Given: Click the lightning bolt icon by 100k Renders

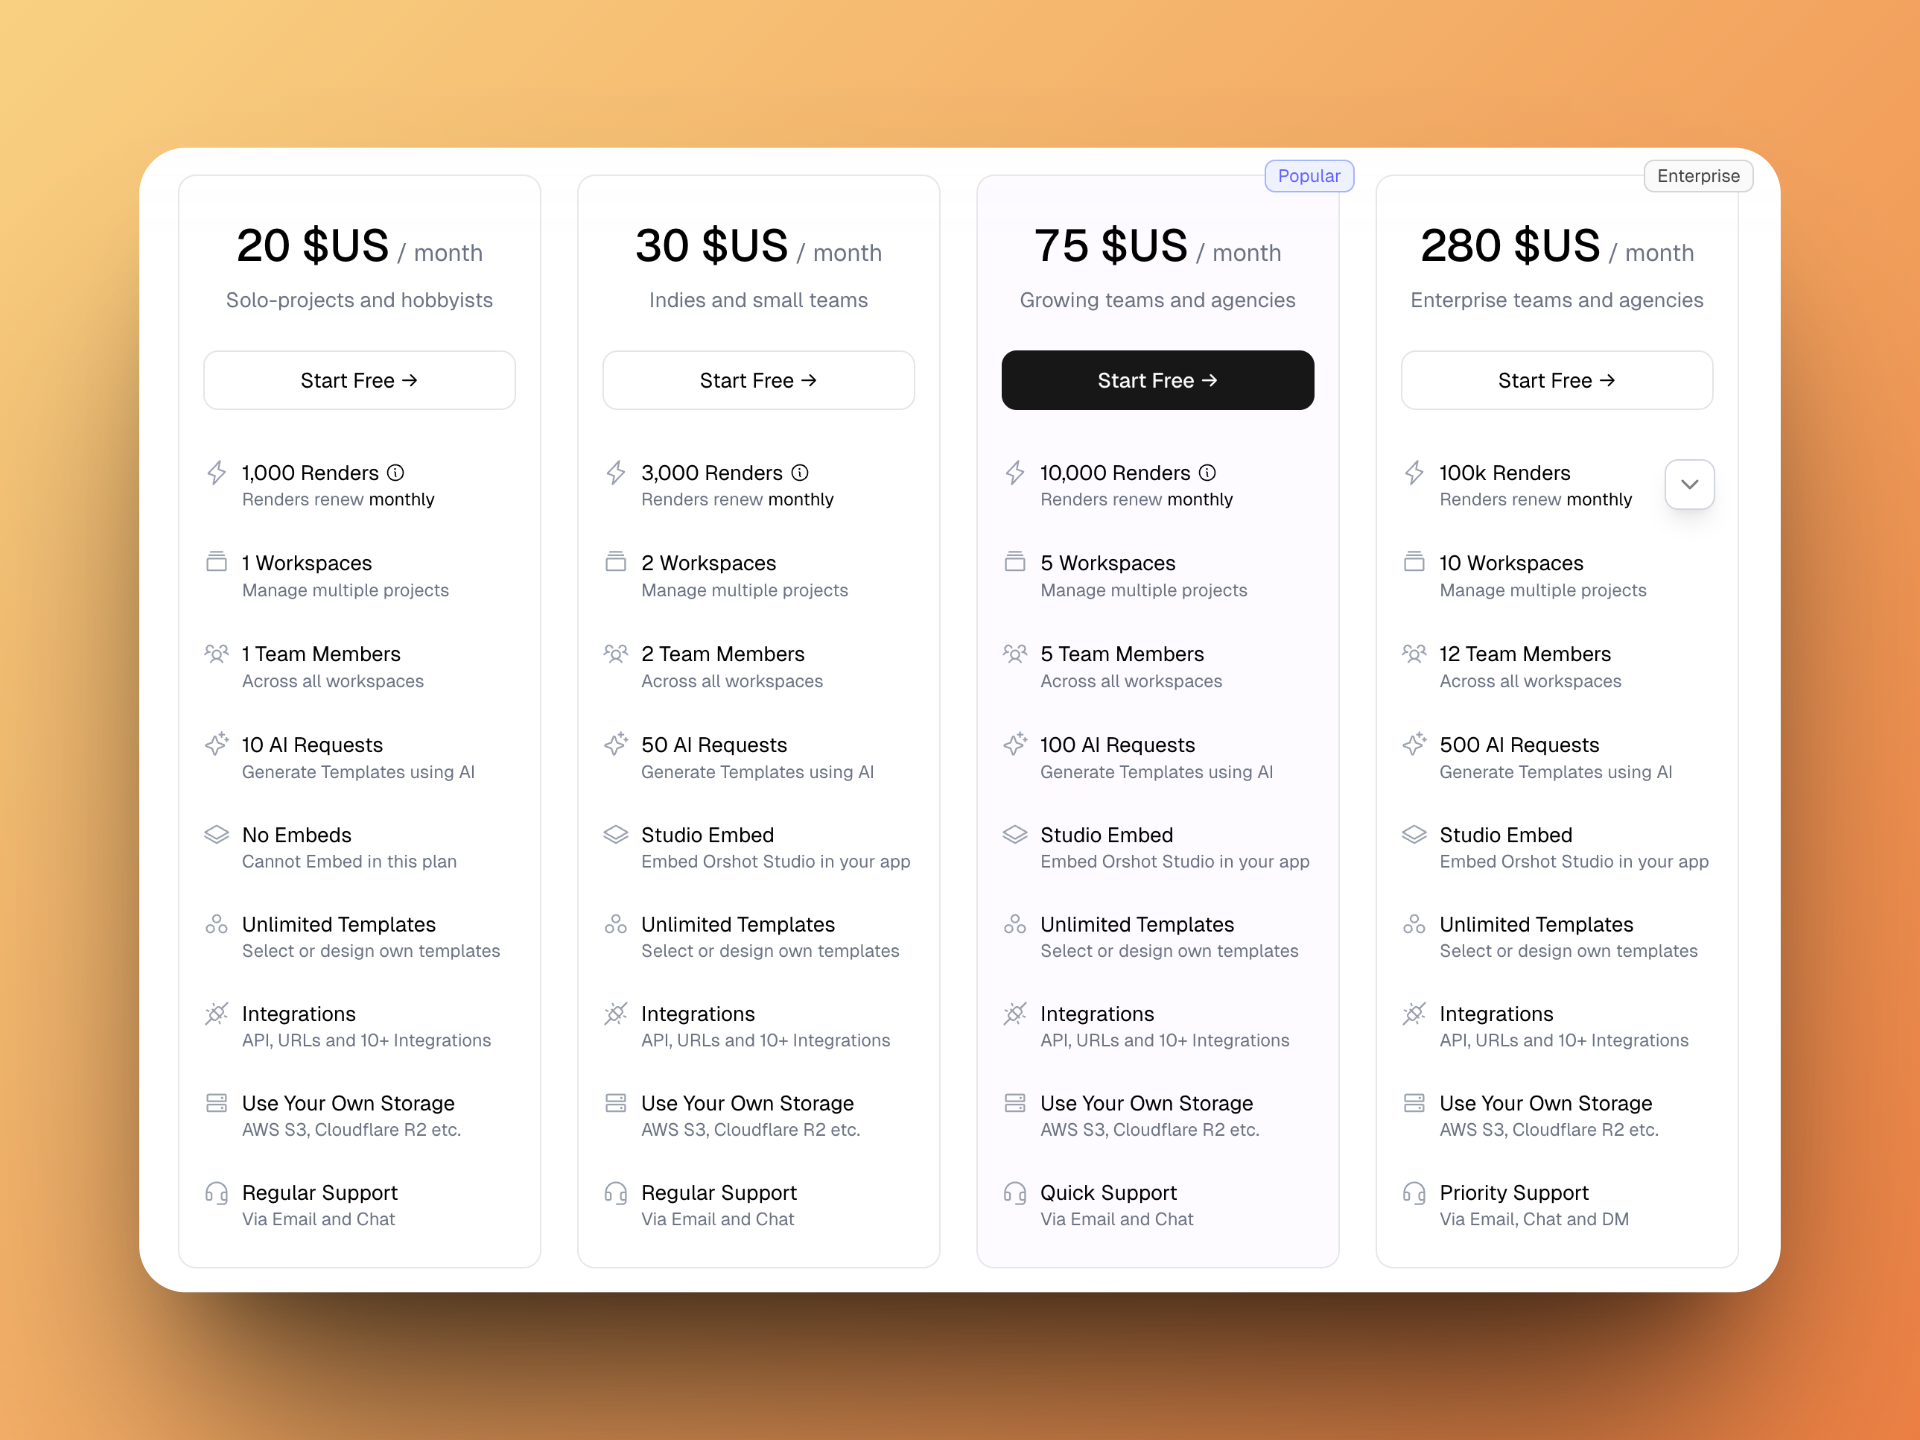Looking at the screenshot, I should (x=1414, y=472).
